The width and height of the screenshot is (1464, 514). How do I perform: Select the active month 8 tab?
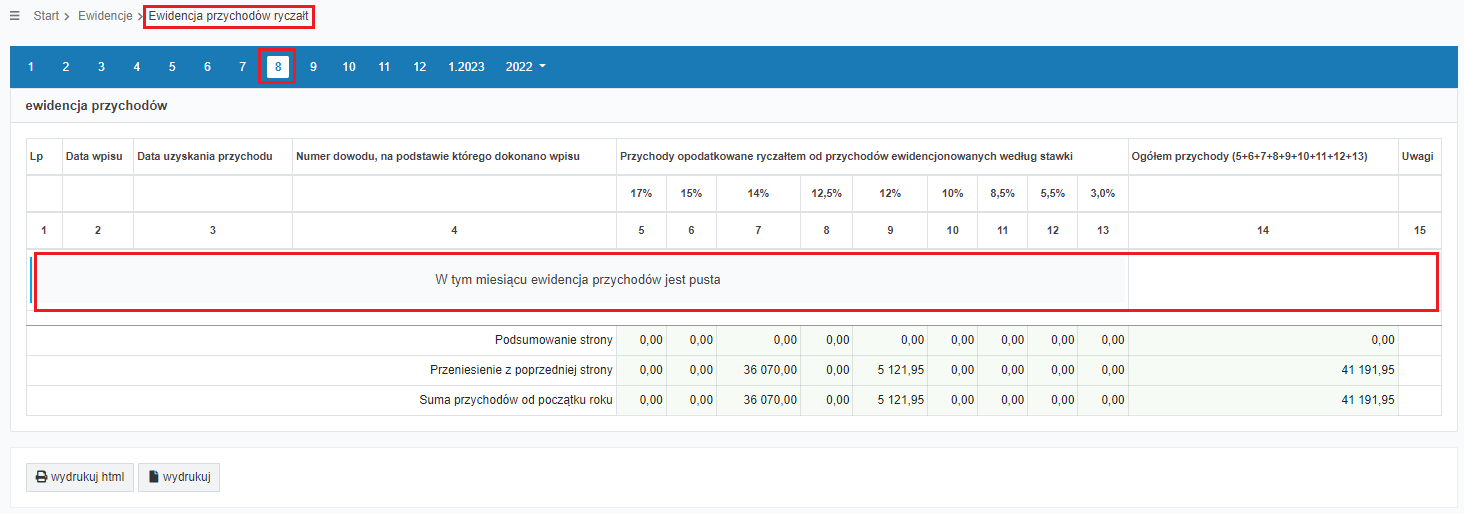point(278,67)
